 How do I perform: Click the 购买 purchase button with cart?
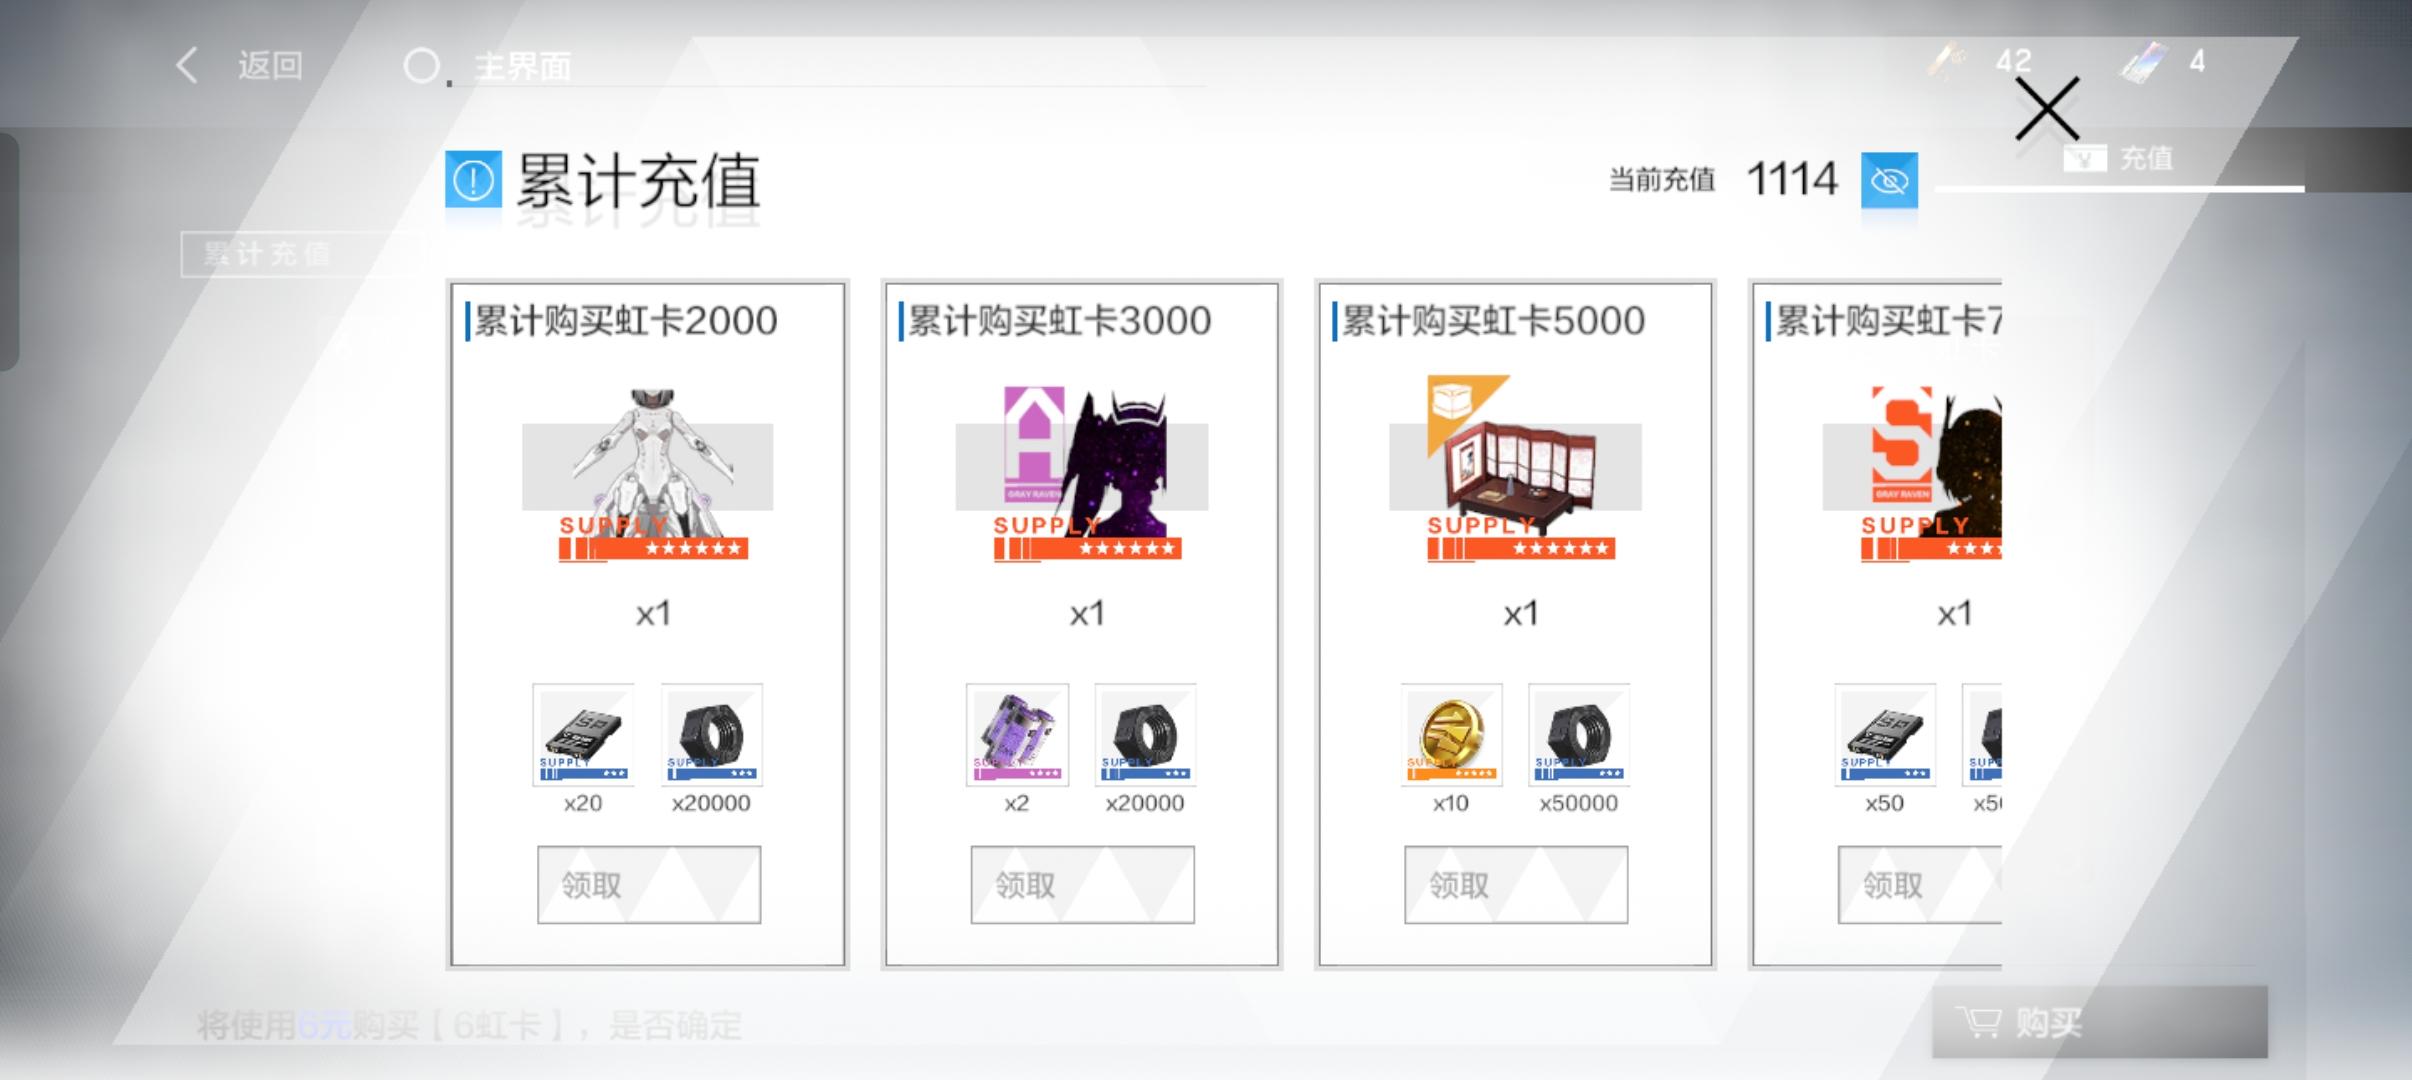tap(2099, 1022)
